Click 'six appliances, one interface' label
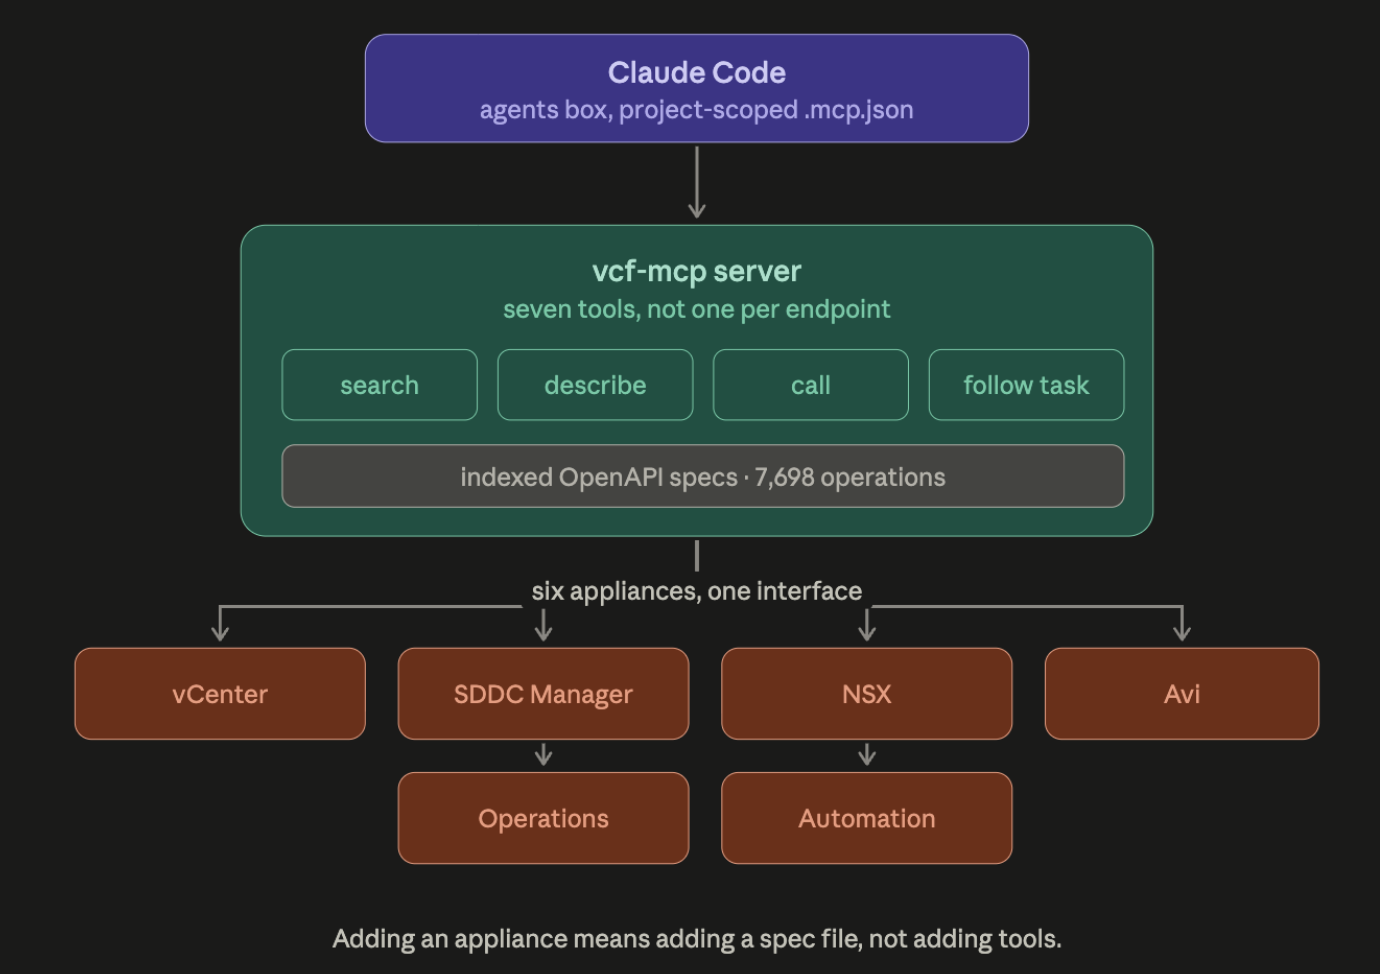This screenshot has height=974, width=1380. (x=697, y=591)
